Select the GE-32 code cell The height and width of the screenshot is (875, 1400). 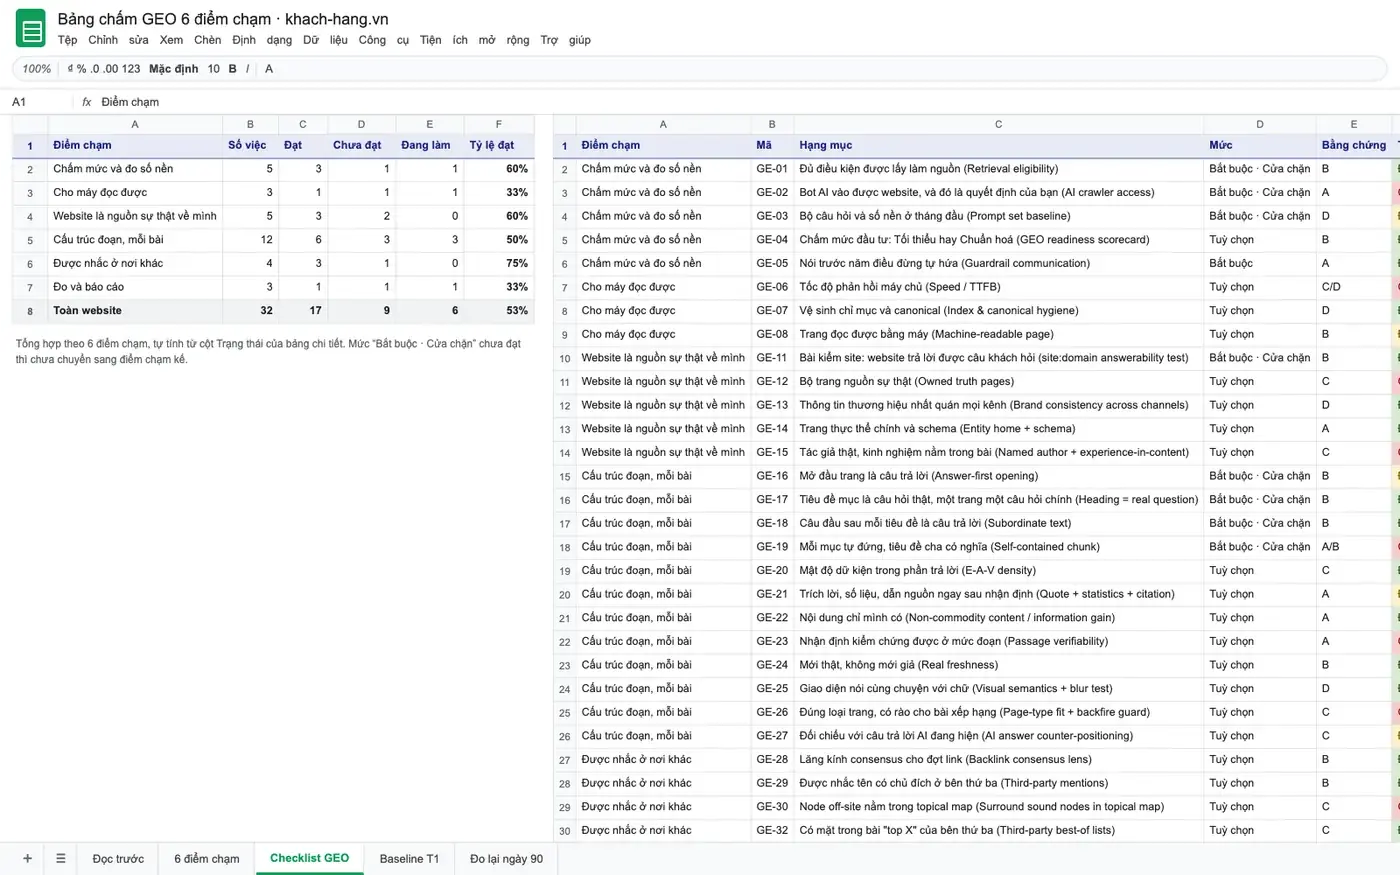[772, 830]
